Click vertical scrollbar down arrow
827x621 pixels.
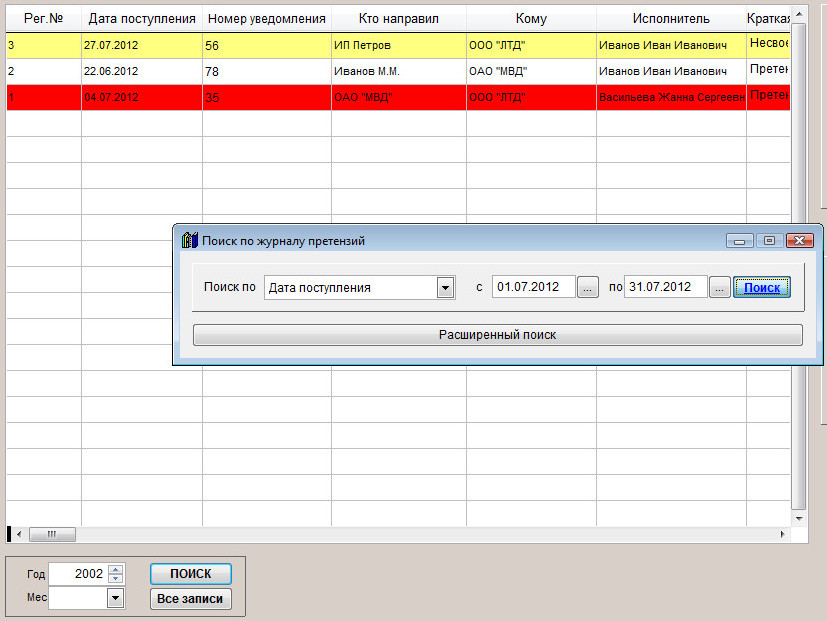[x=799, y=519]
